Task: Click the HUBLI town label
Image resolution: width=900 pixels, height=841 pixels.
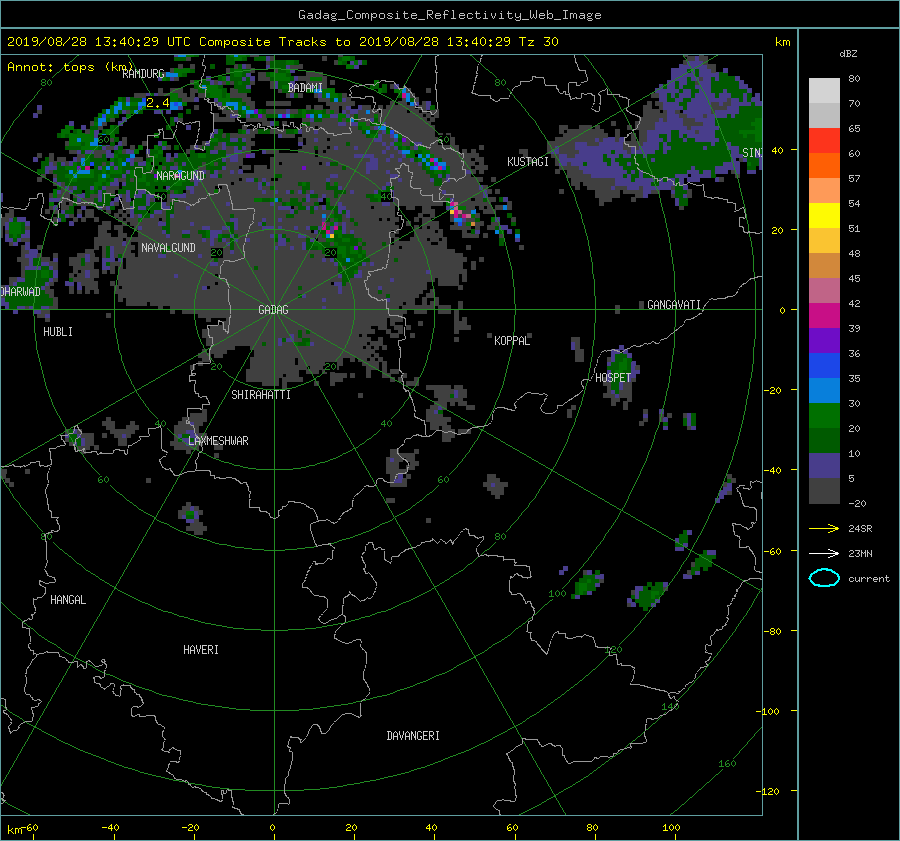Action: pyautogui.click(x=58, y=332)
